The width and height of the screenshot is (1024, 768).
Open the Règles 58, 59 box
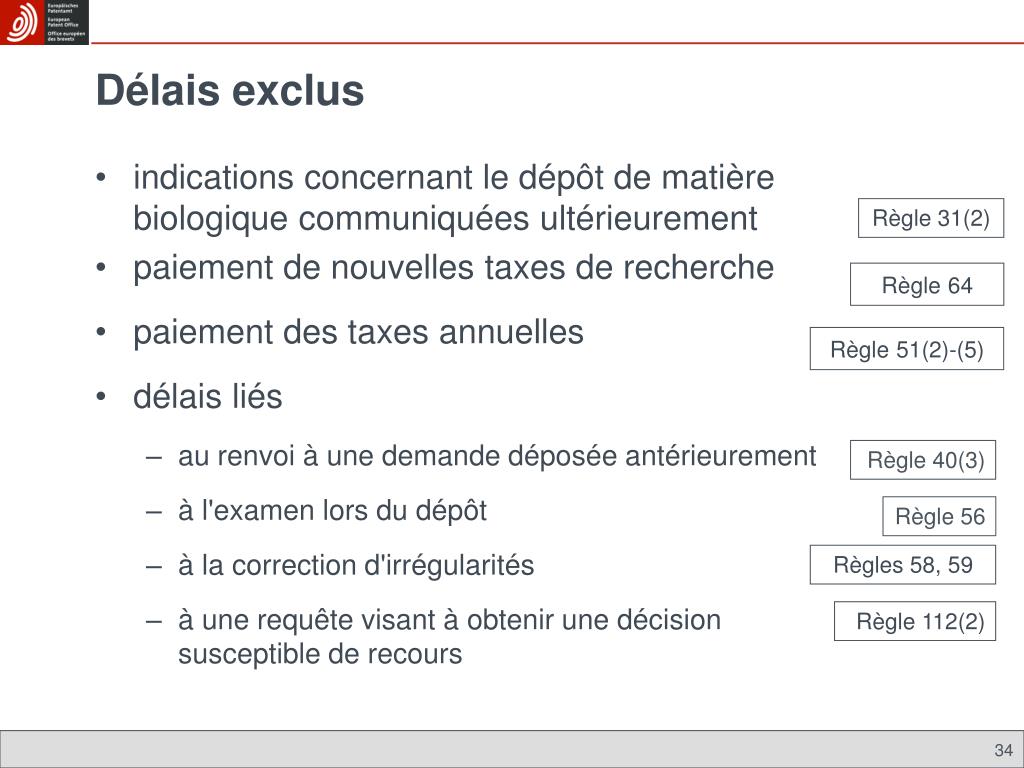point(903,564)
